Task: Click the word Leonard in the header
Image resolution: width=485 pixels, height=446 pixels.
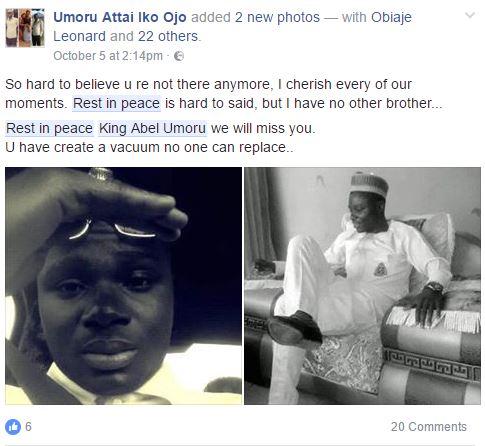Action: pyautogui.click(x=79, y=36)
